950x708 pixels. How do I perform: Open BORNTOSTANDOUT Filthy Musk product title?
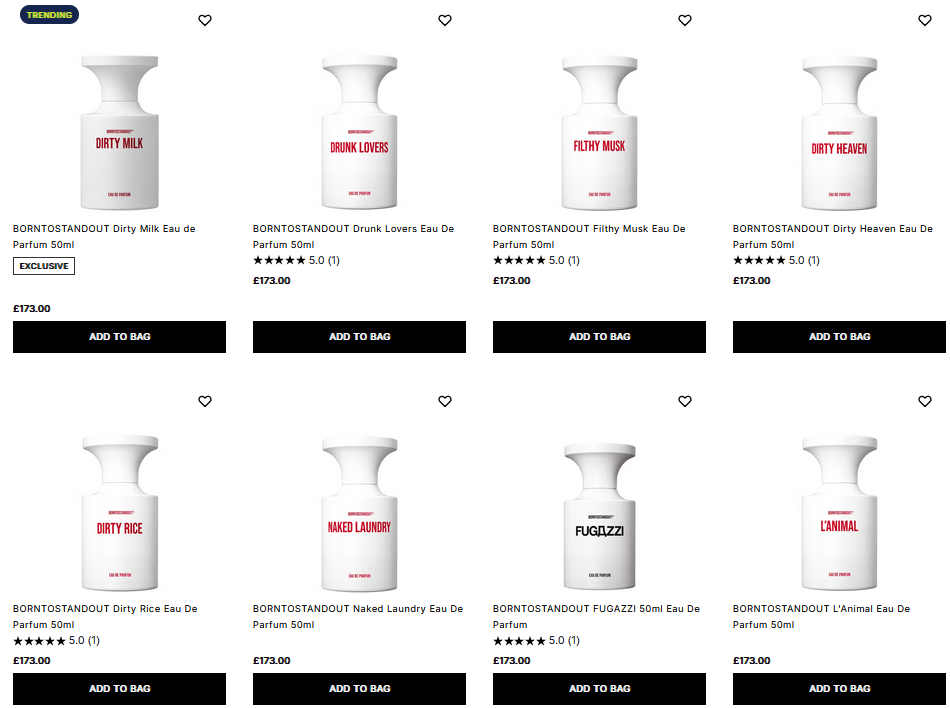pyautogui.click(x=588, y=236)
